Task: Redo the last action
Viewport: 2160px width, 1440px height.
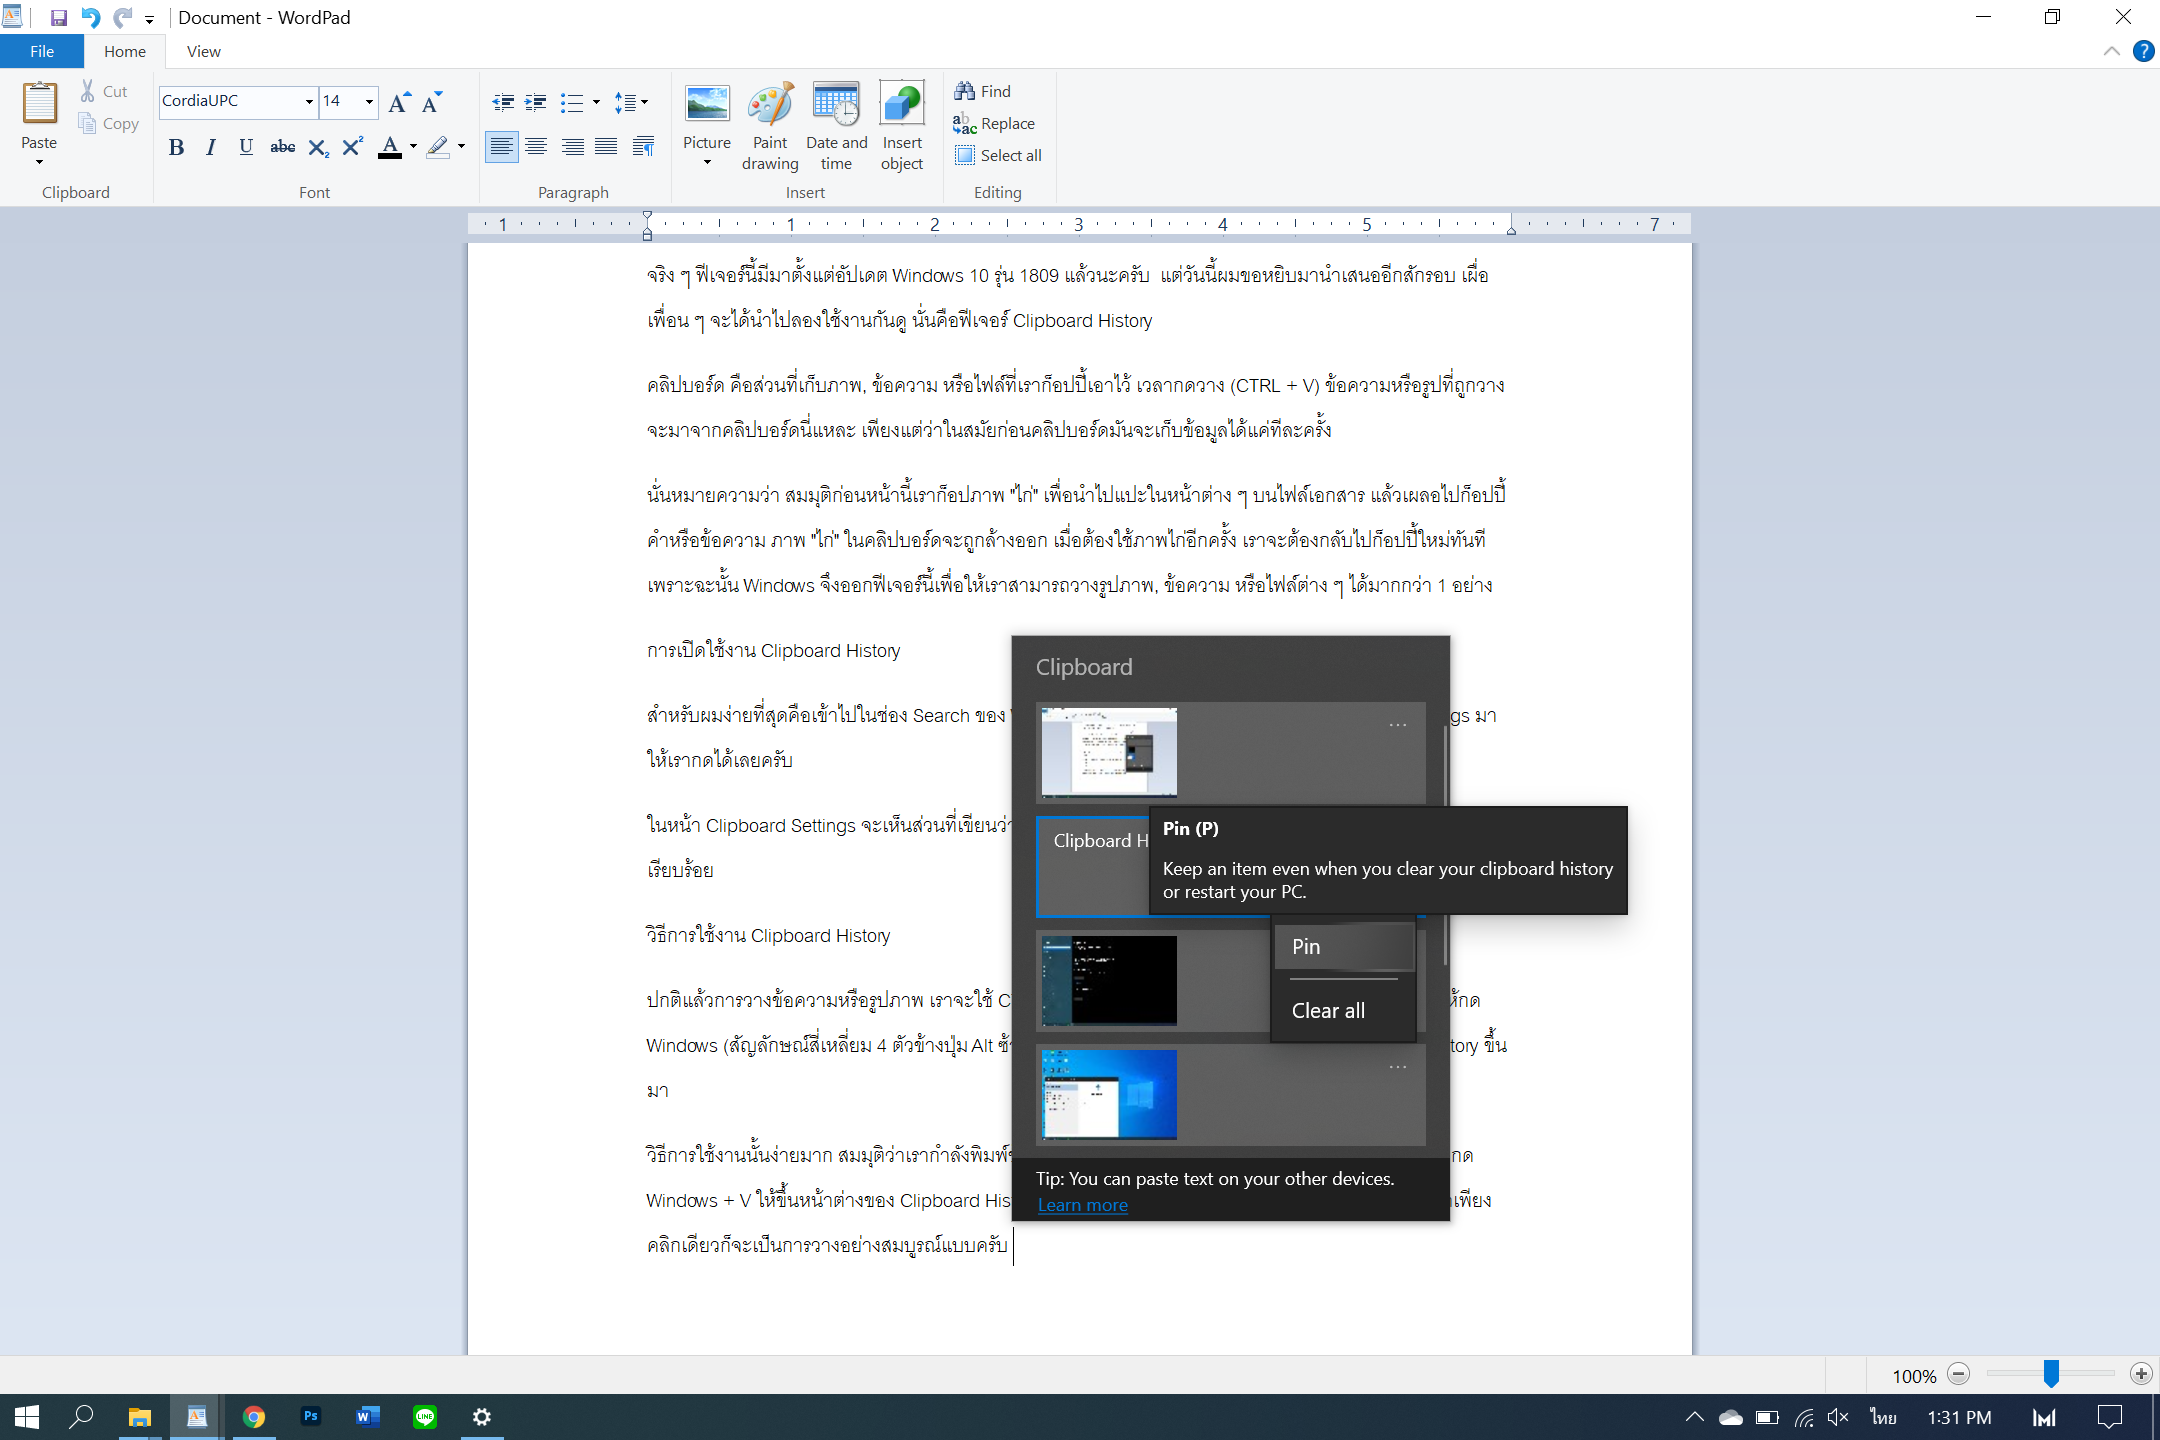Action: [122, 17]
